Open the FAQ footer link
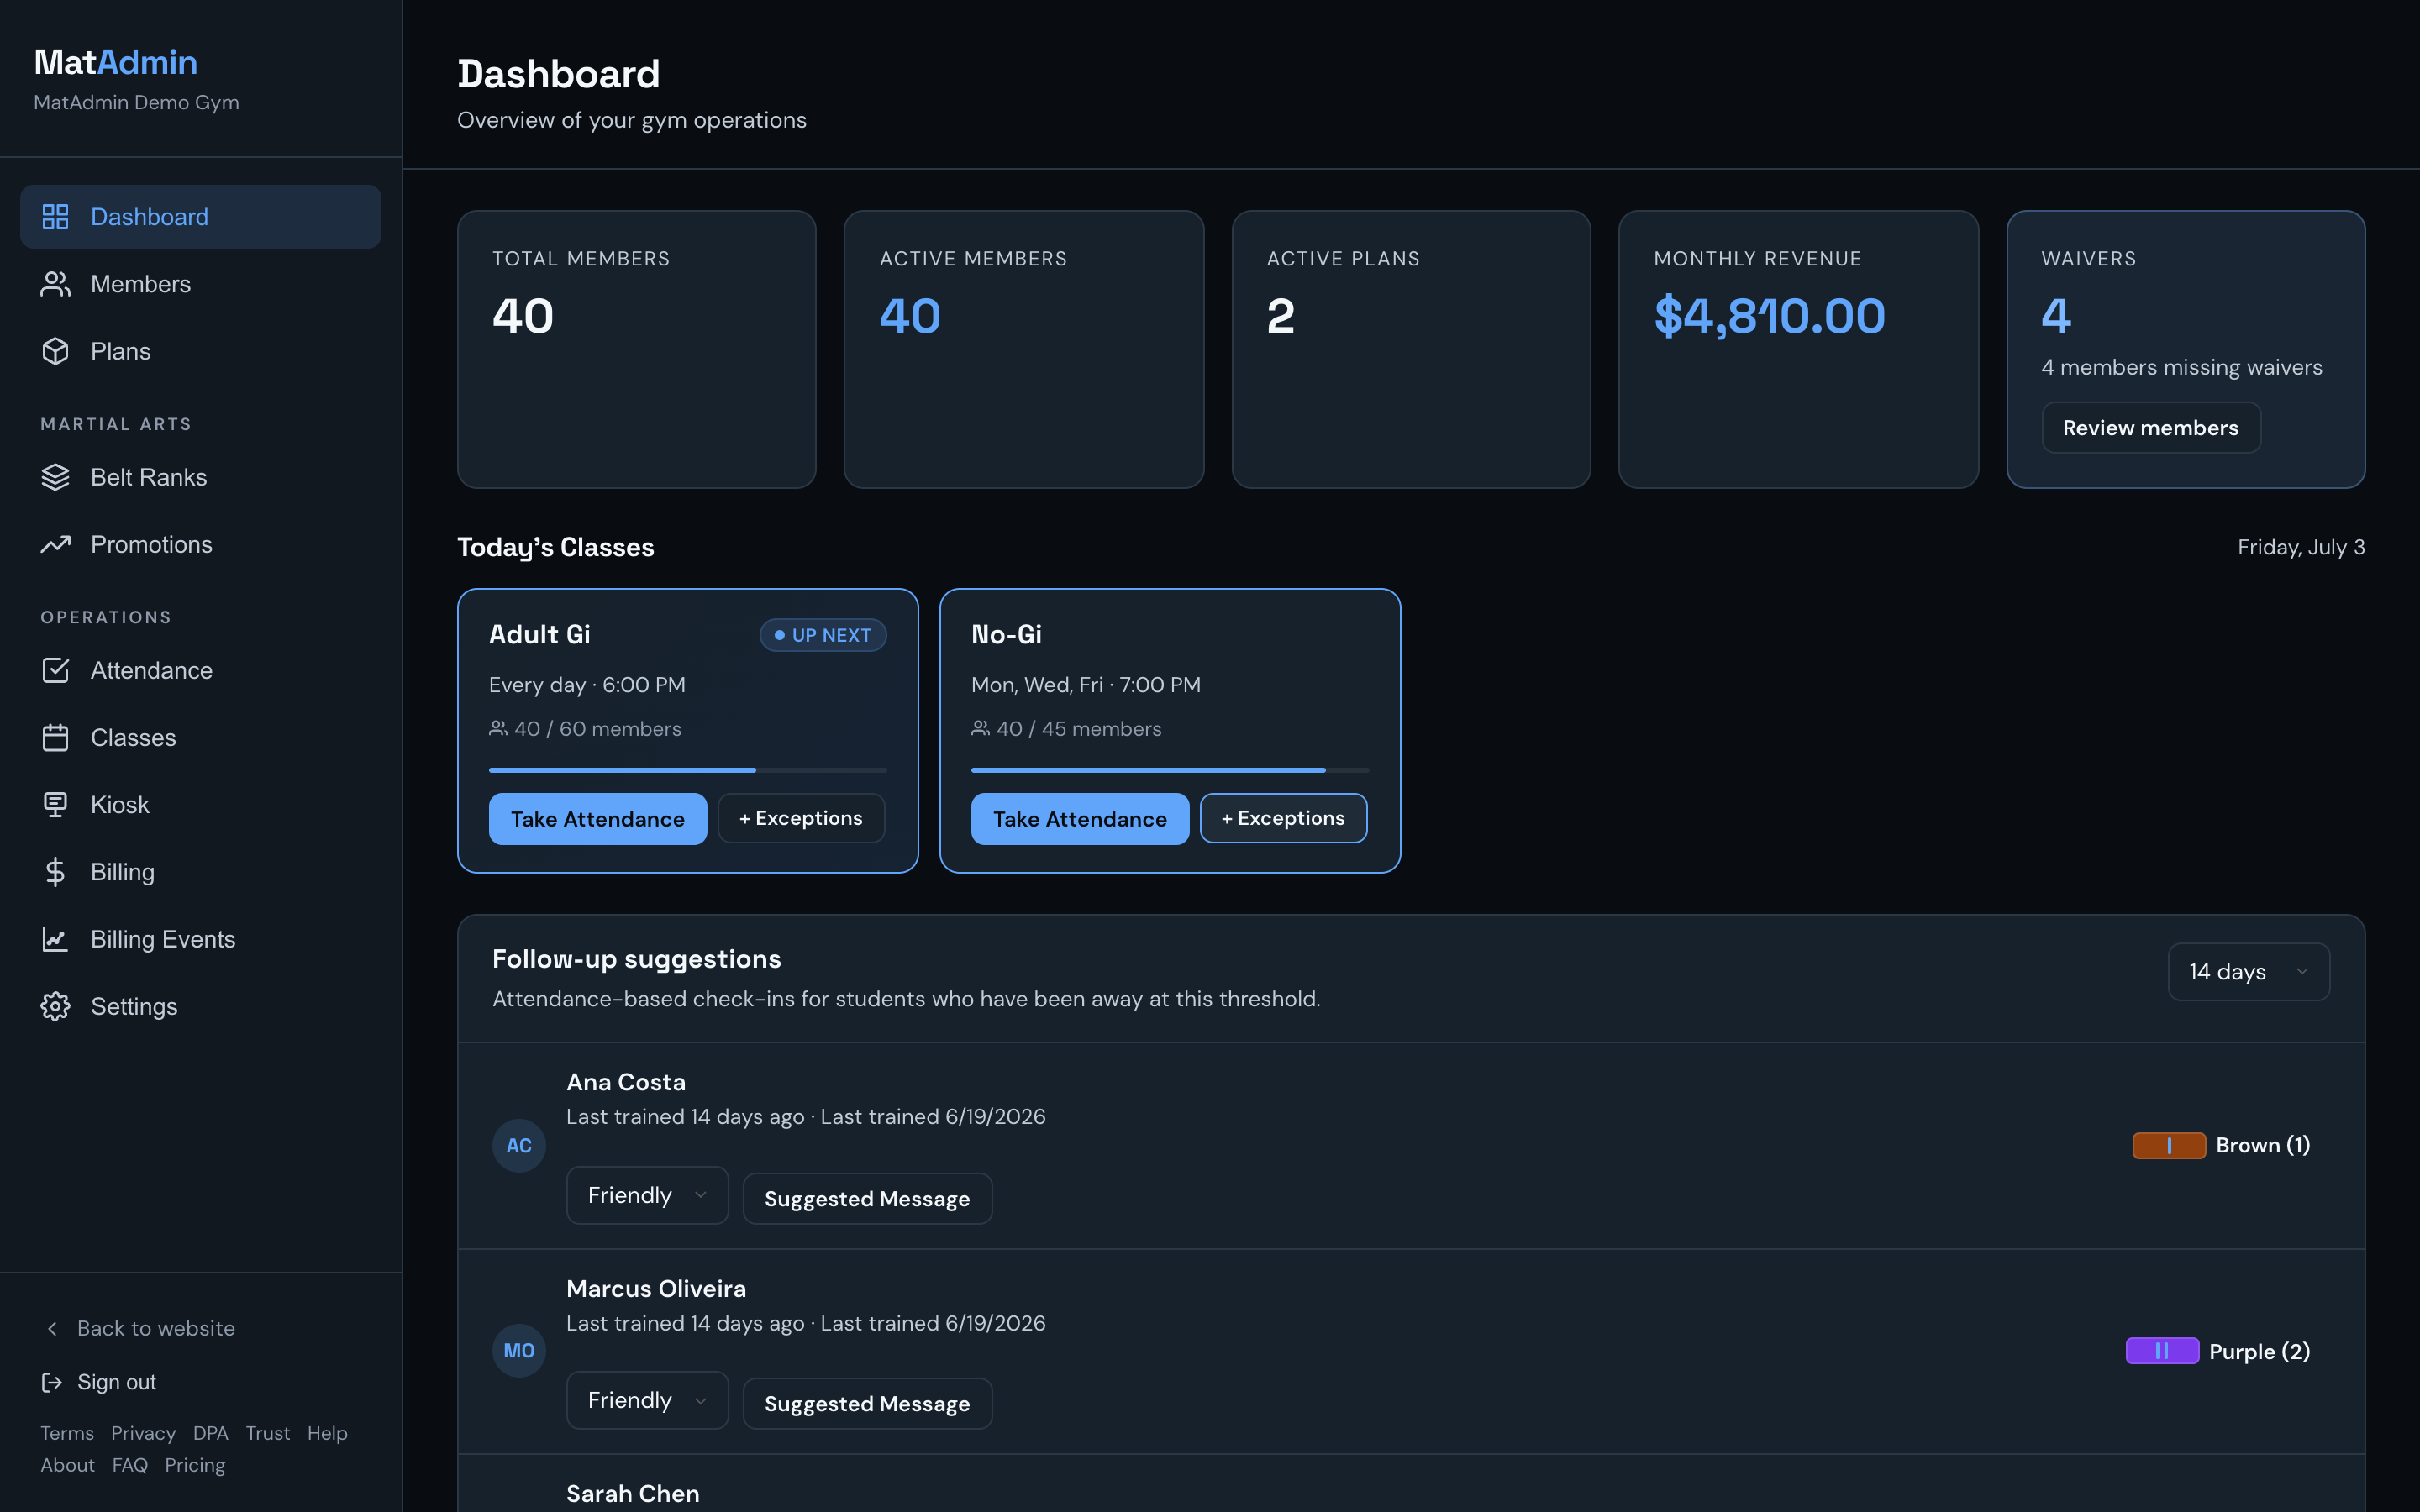Viewport: 2420px width, 1512px height. point(130,1465)
